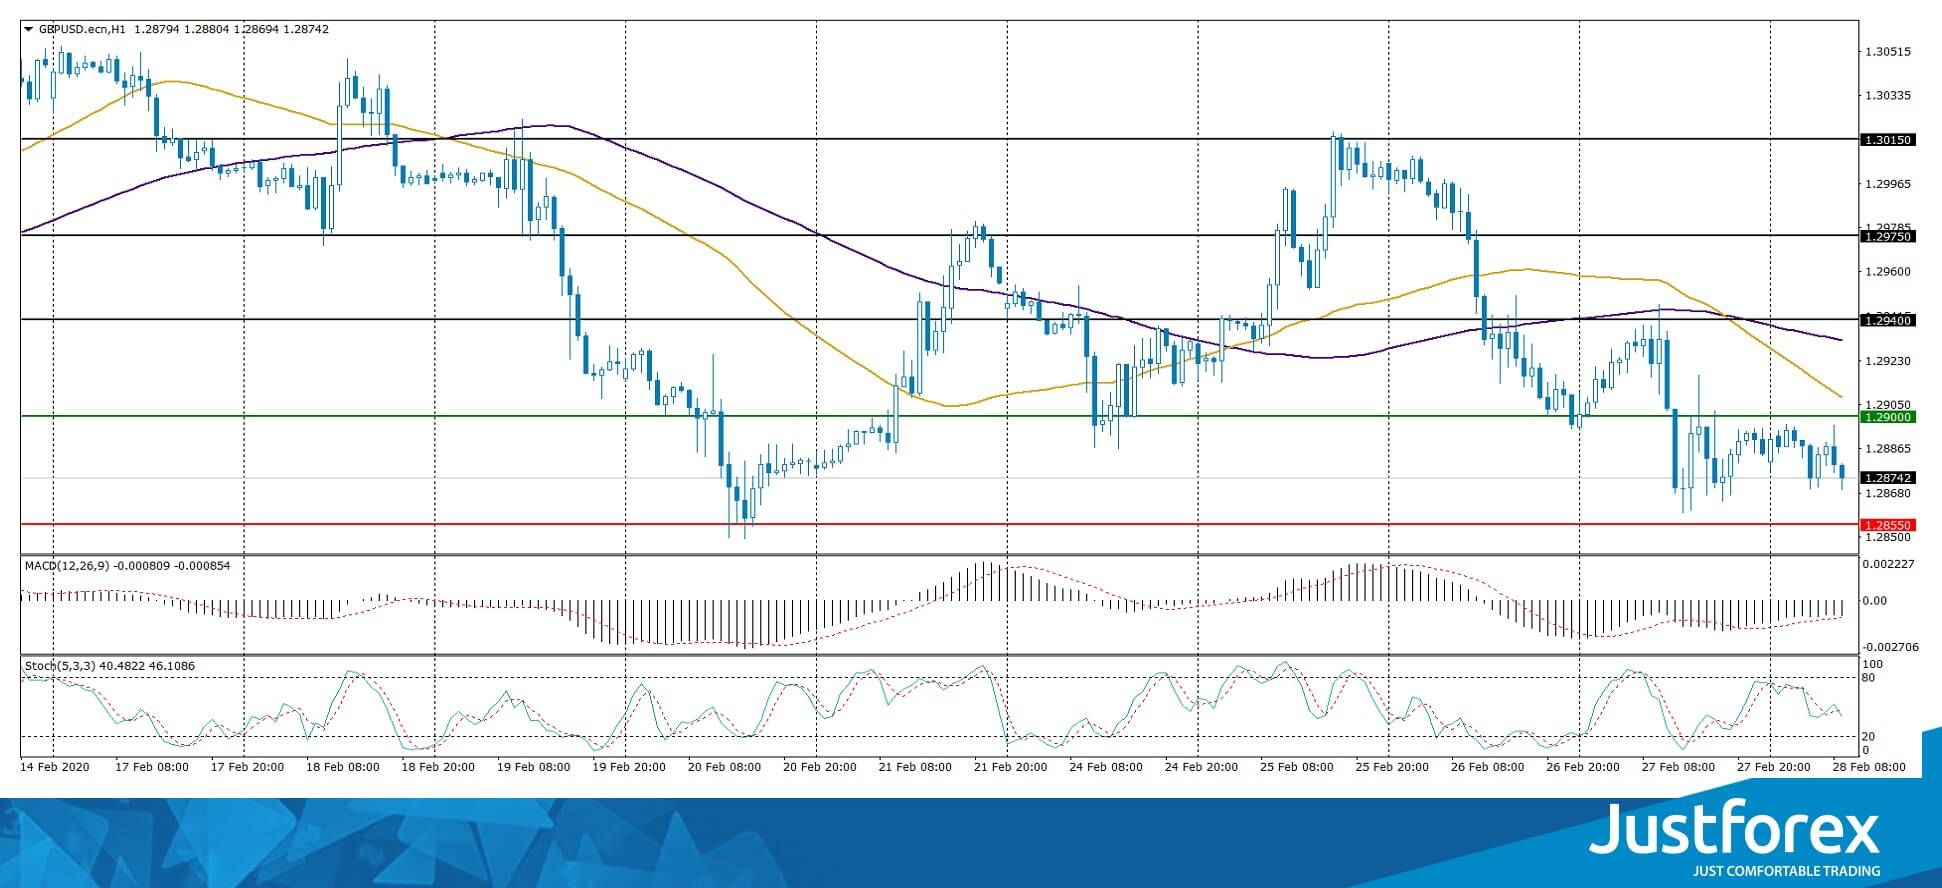Click the 26 Feb 08:00 time label
The image size is (1942, 888).
pyautogui.click(x=1487, y=767)
